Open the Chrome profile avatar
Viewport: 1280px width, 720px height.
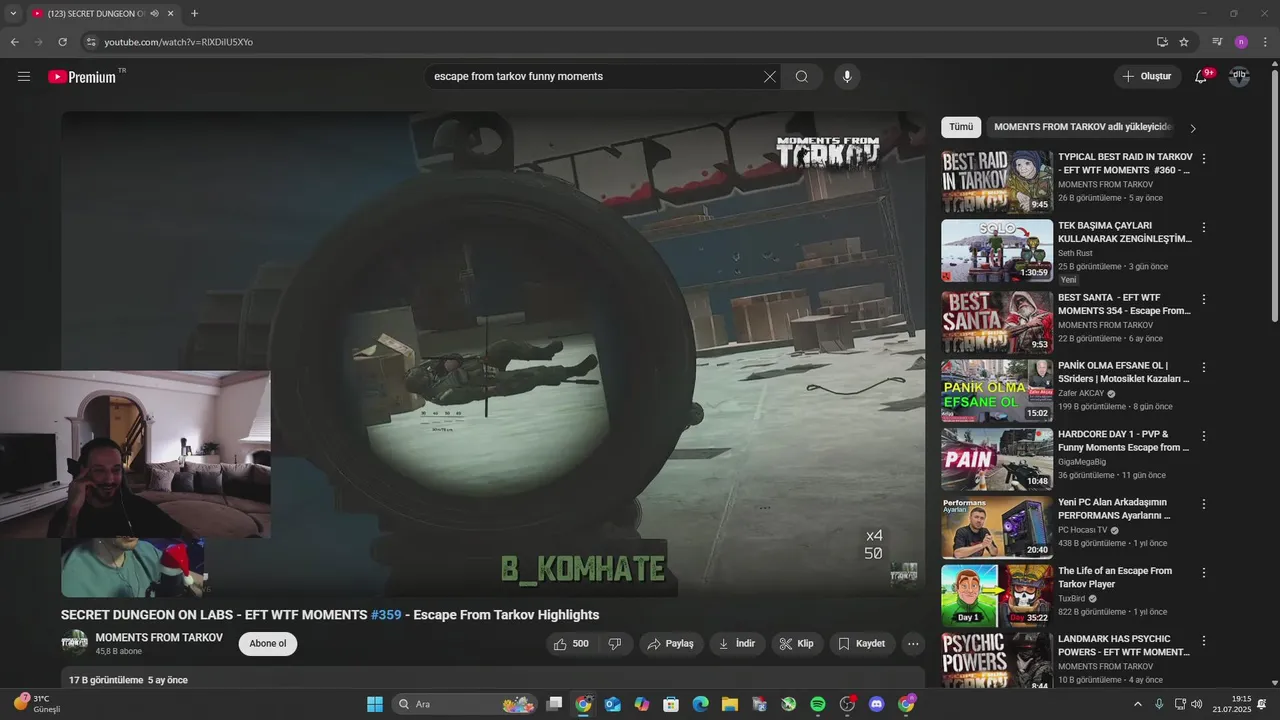click(x=1241, y=42)
